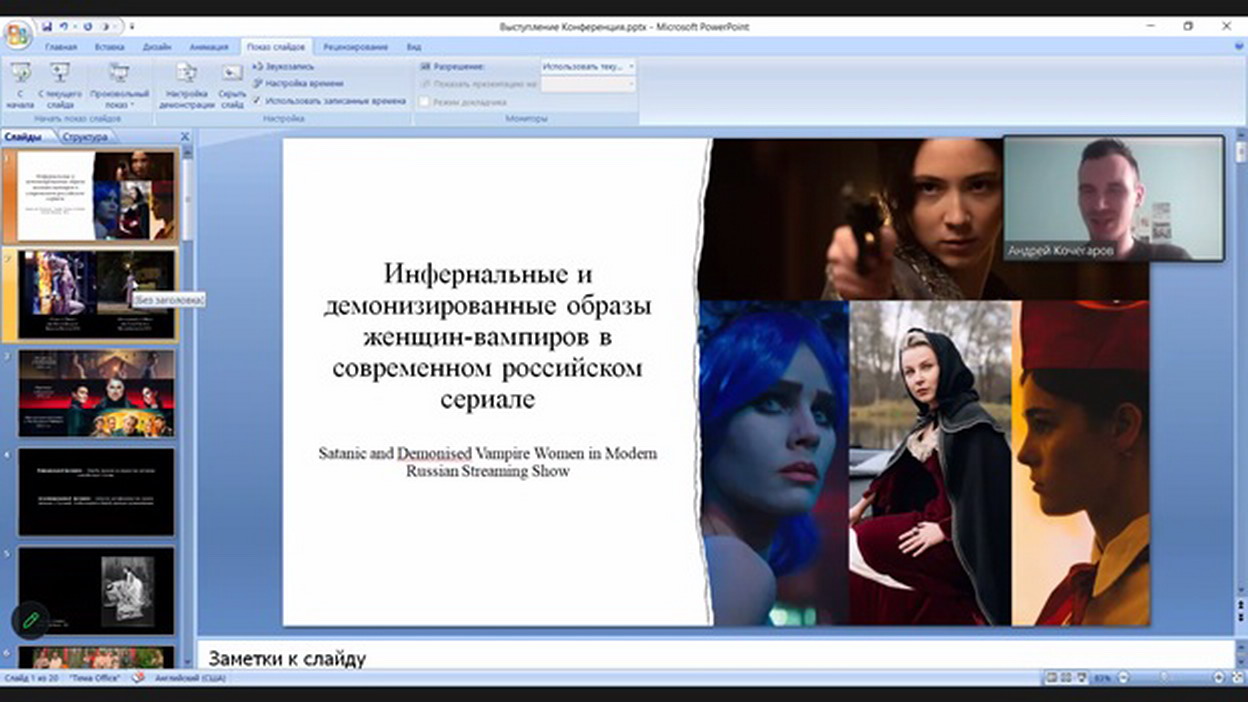Image resolution: width=1248 pixels, height=702 pixels.
Task: Click the Russian slide title text
Action: click(x=487, y=336)
